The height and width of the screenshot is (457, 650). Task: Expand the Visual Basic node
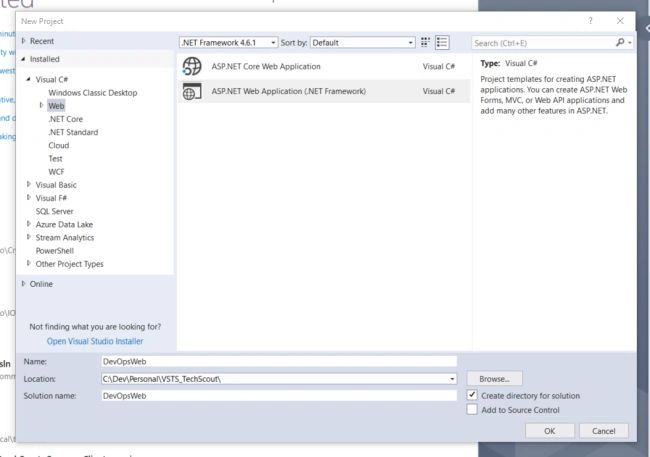coord(29,184)
